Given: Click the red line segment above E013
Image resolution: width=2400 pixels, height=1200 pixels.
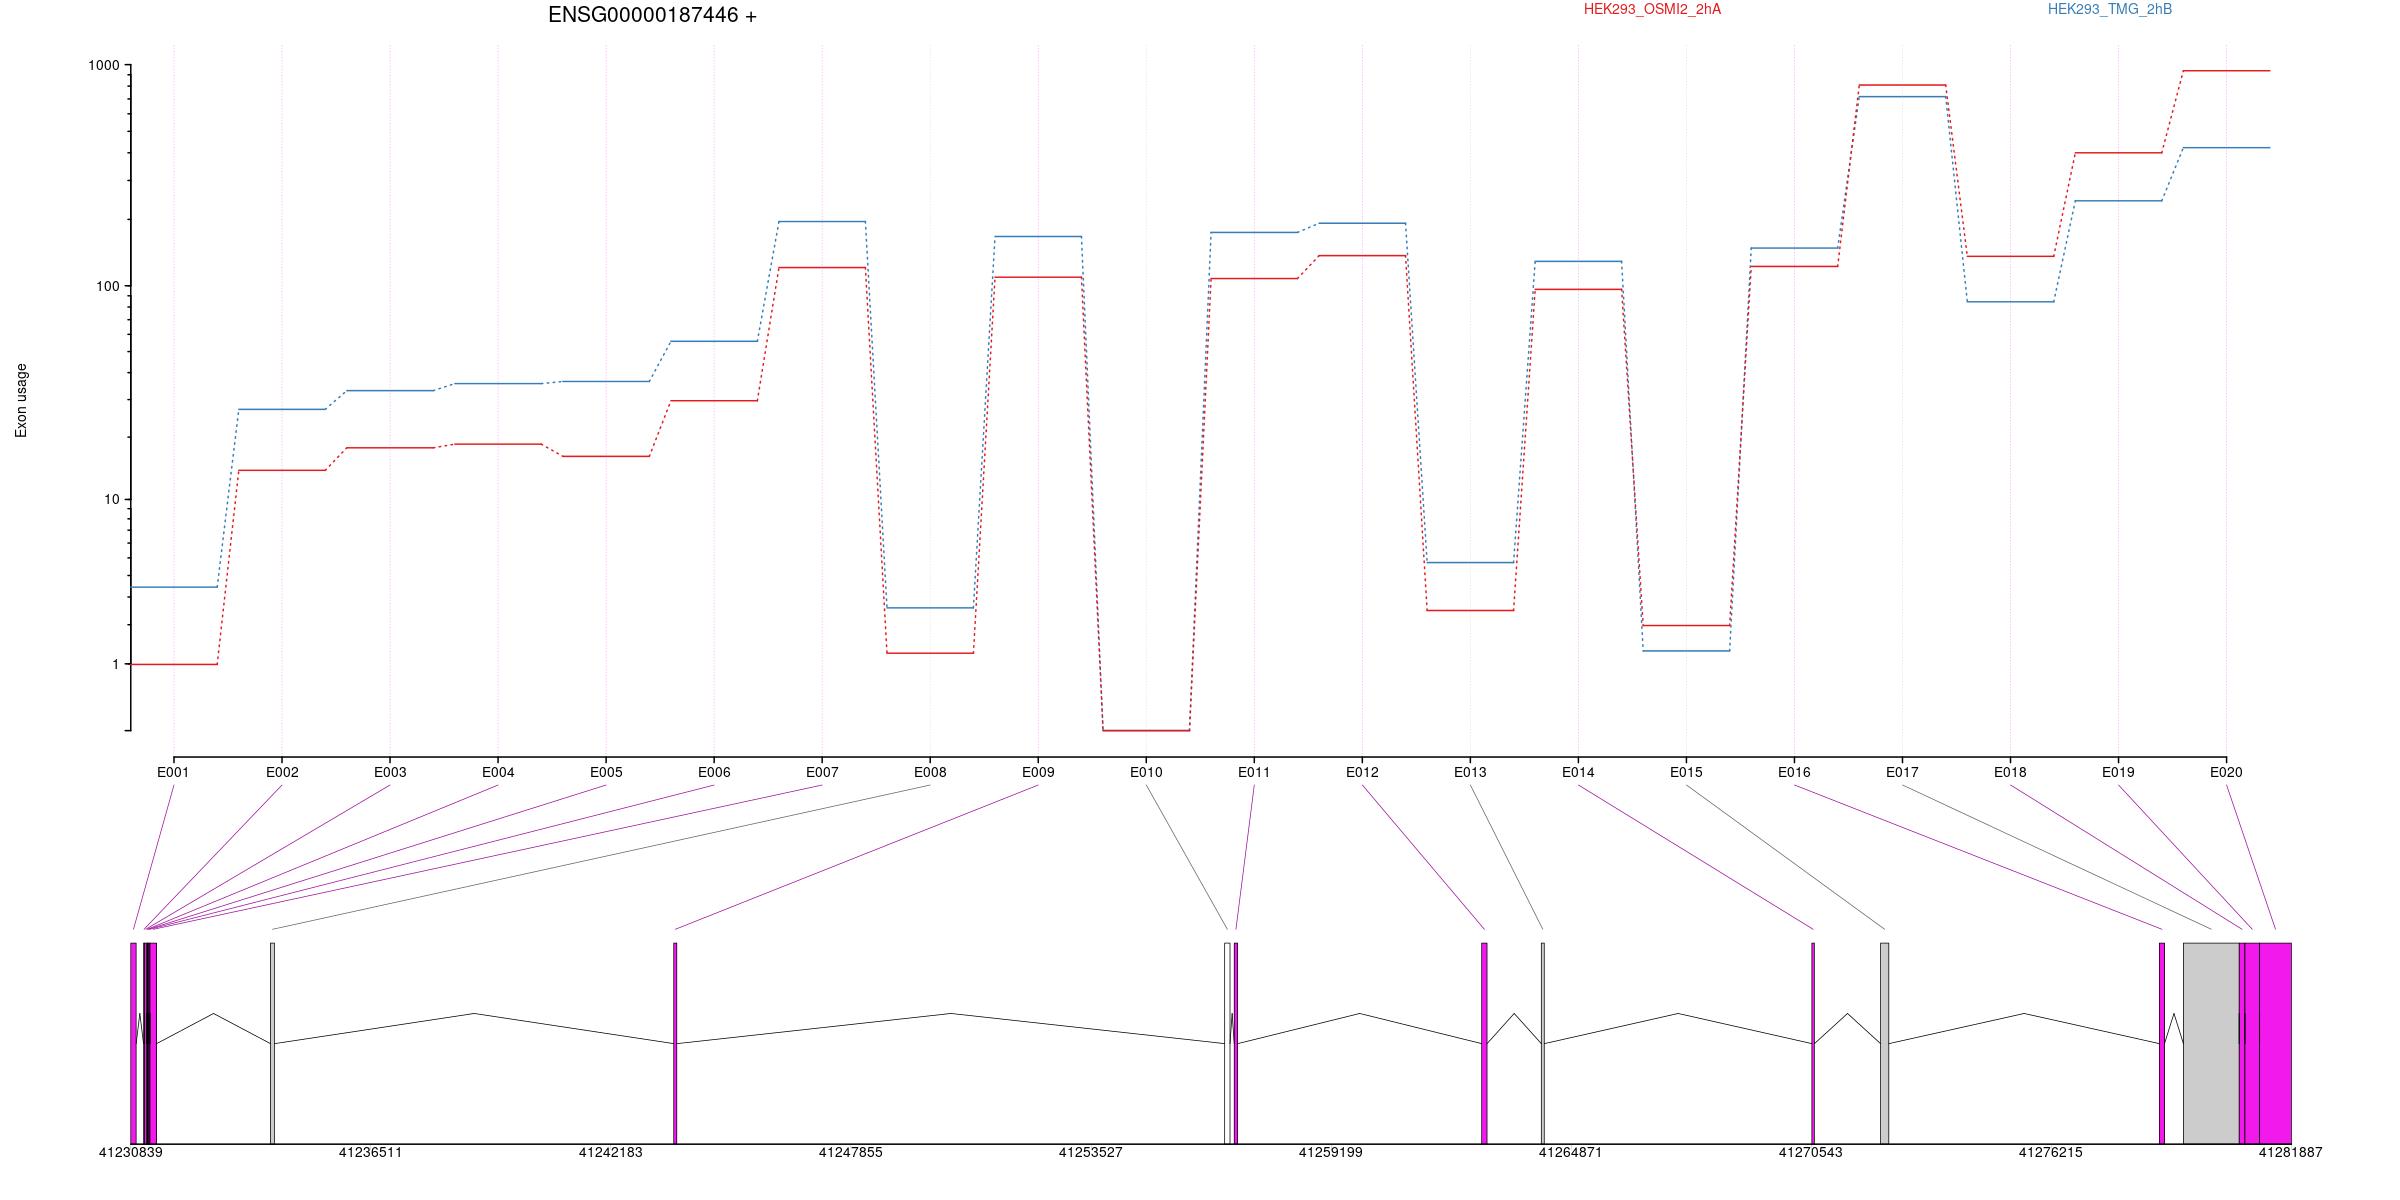Looking at the screenshot, I should (1470, 610).
